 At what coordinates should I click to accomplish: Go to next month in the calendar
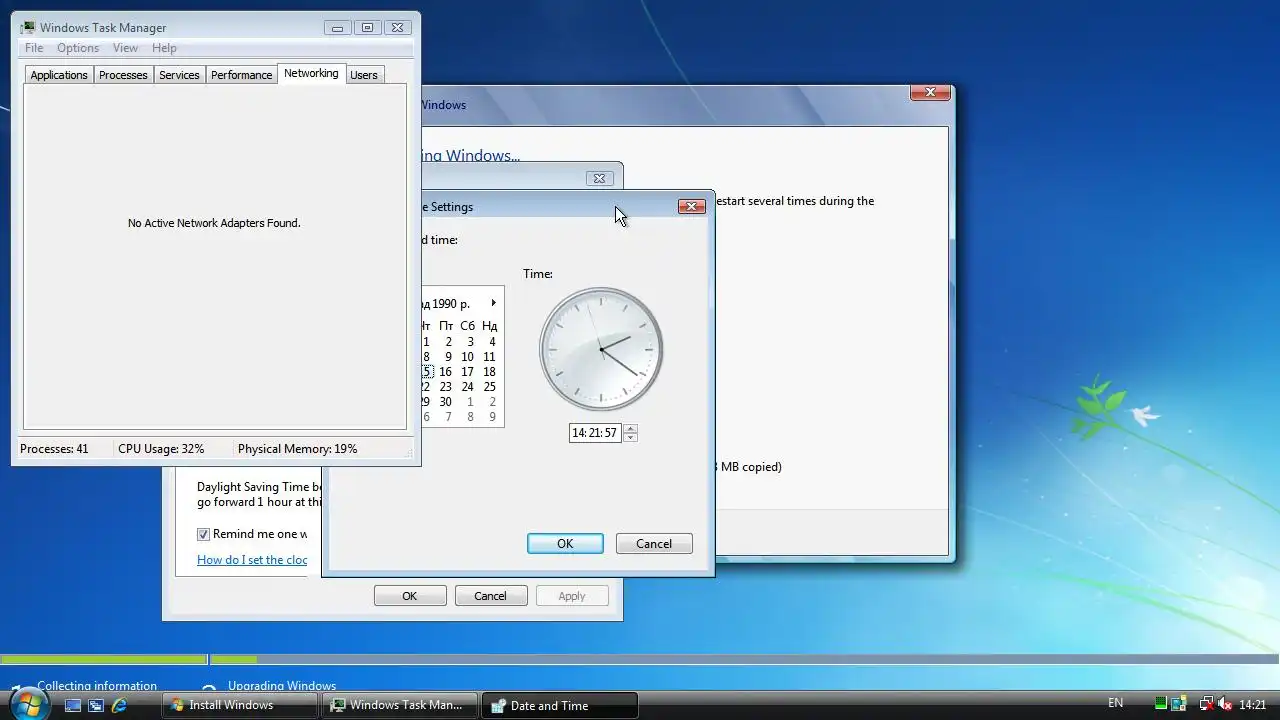tap(493, 303)
